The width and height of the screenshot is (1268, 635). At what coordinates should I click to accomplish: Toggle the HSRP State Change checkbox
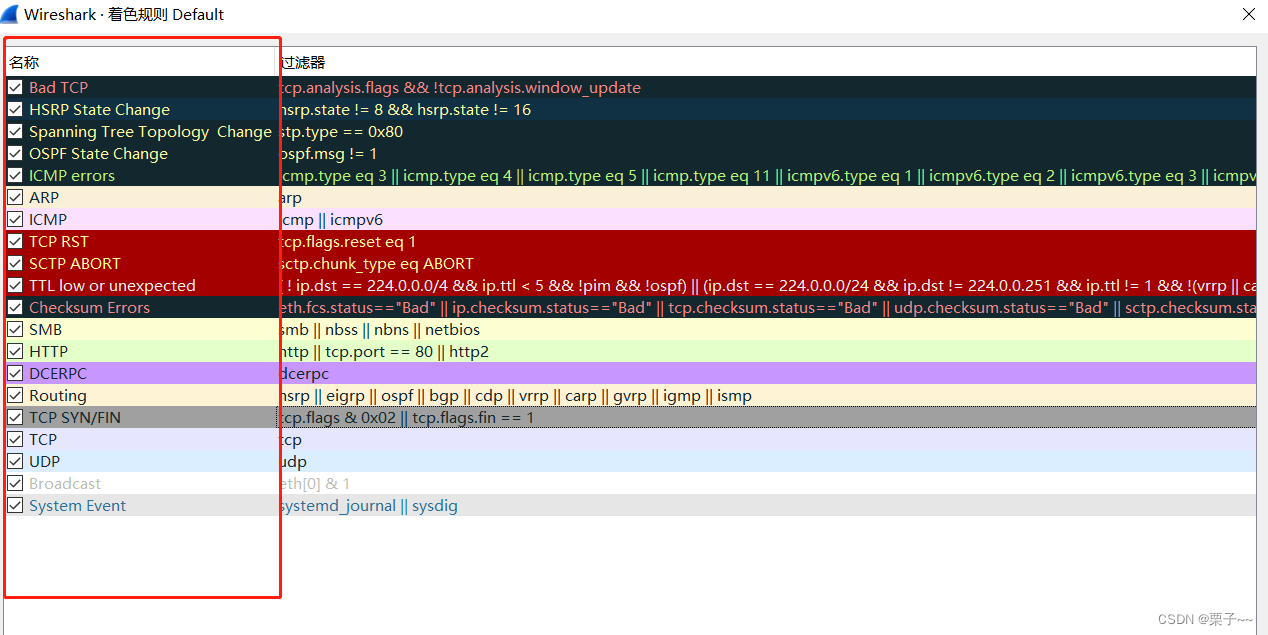tap(15, 110)
